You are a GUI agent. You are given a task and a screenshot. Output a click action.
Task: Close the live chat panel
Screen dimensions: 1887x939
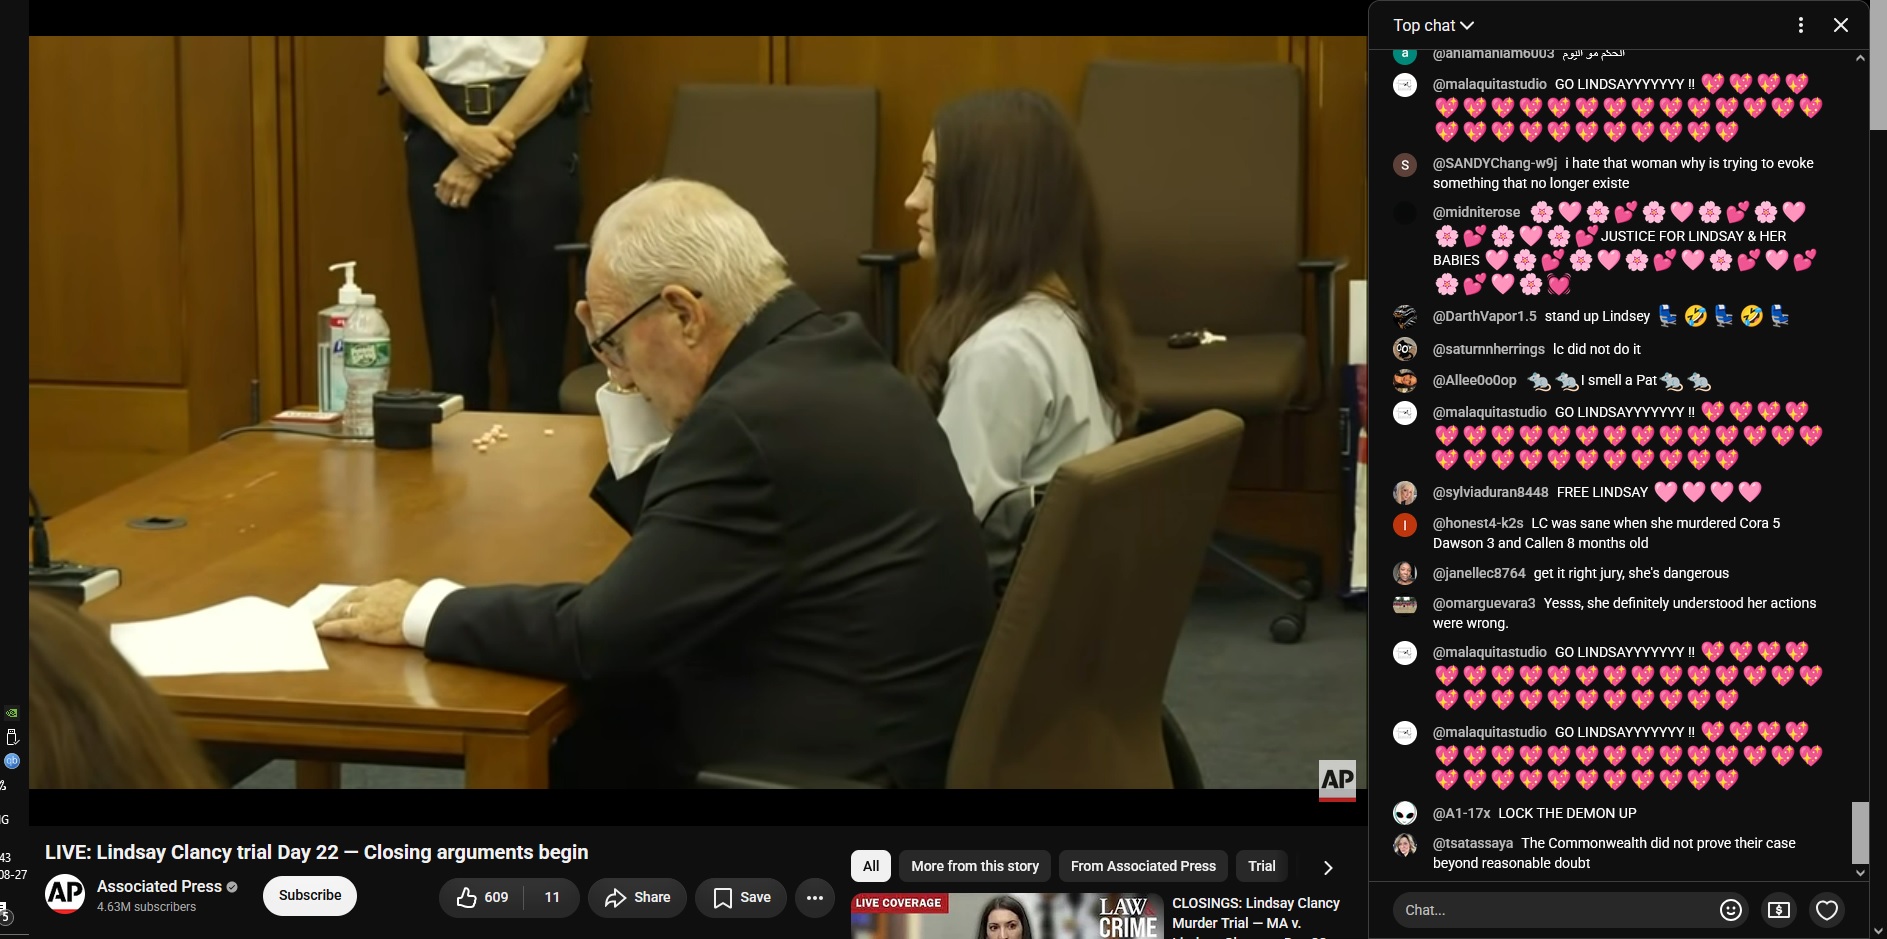coord(1841,25)
